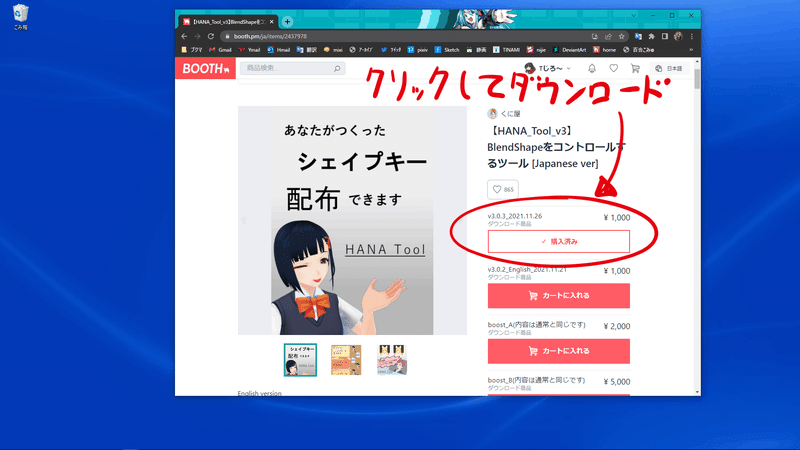Click the browser forward arrow
This screenshot has width=800, height=450.
point(197,36)
